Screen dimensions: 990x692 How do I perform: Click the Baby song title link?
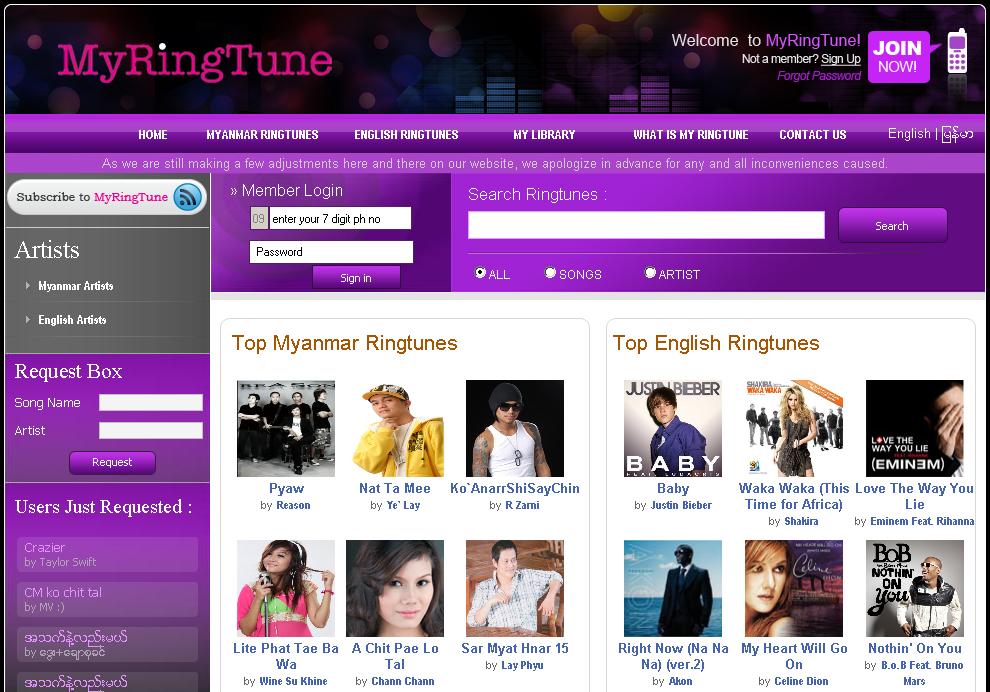click(x=672, y=489)
